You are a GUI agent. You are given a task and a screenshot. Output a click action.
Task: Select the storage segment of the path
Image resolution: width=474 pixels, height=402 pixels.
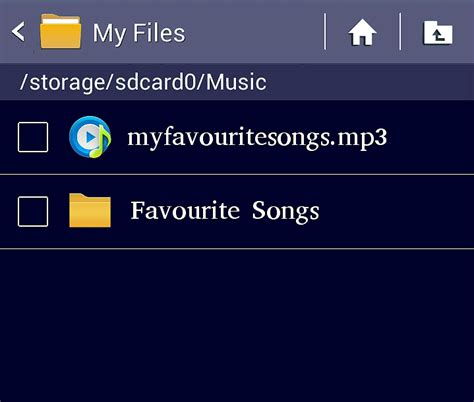(x=67, y=83)
